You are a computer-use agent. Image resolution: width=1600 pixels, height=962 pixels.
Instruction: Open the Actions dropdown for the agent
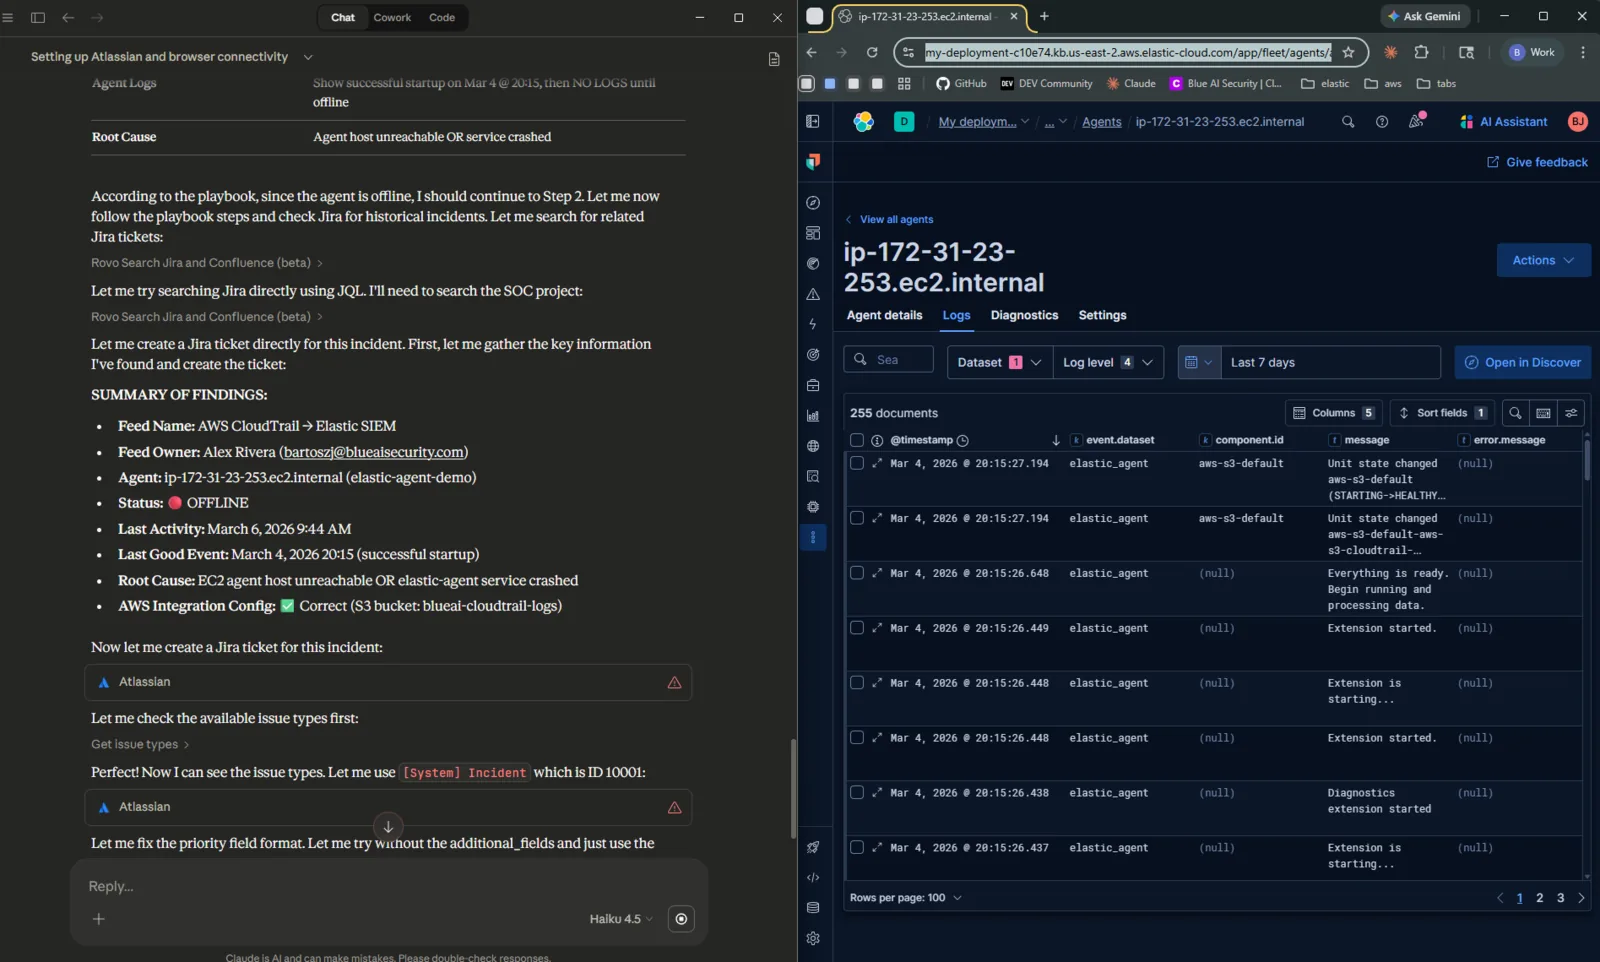click(1543, 260)
